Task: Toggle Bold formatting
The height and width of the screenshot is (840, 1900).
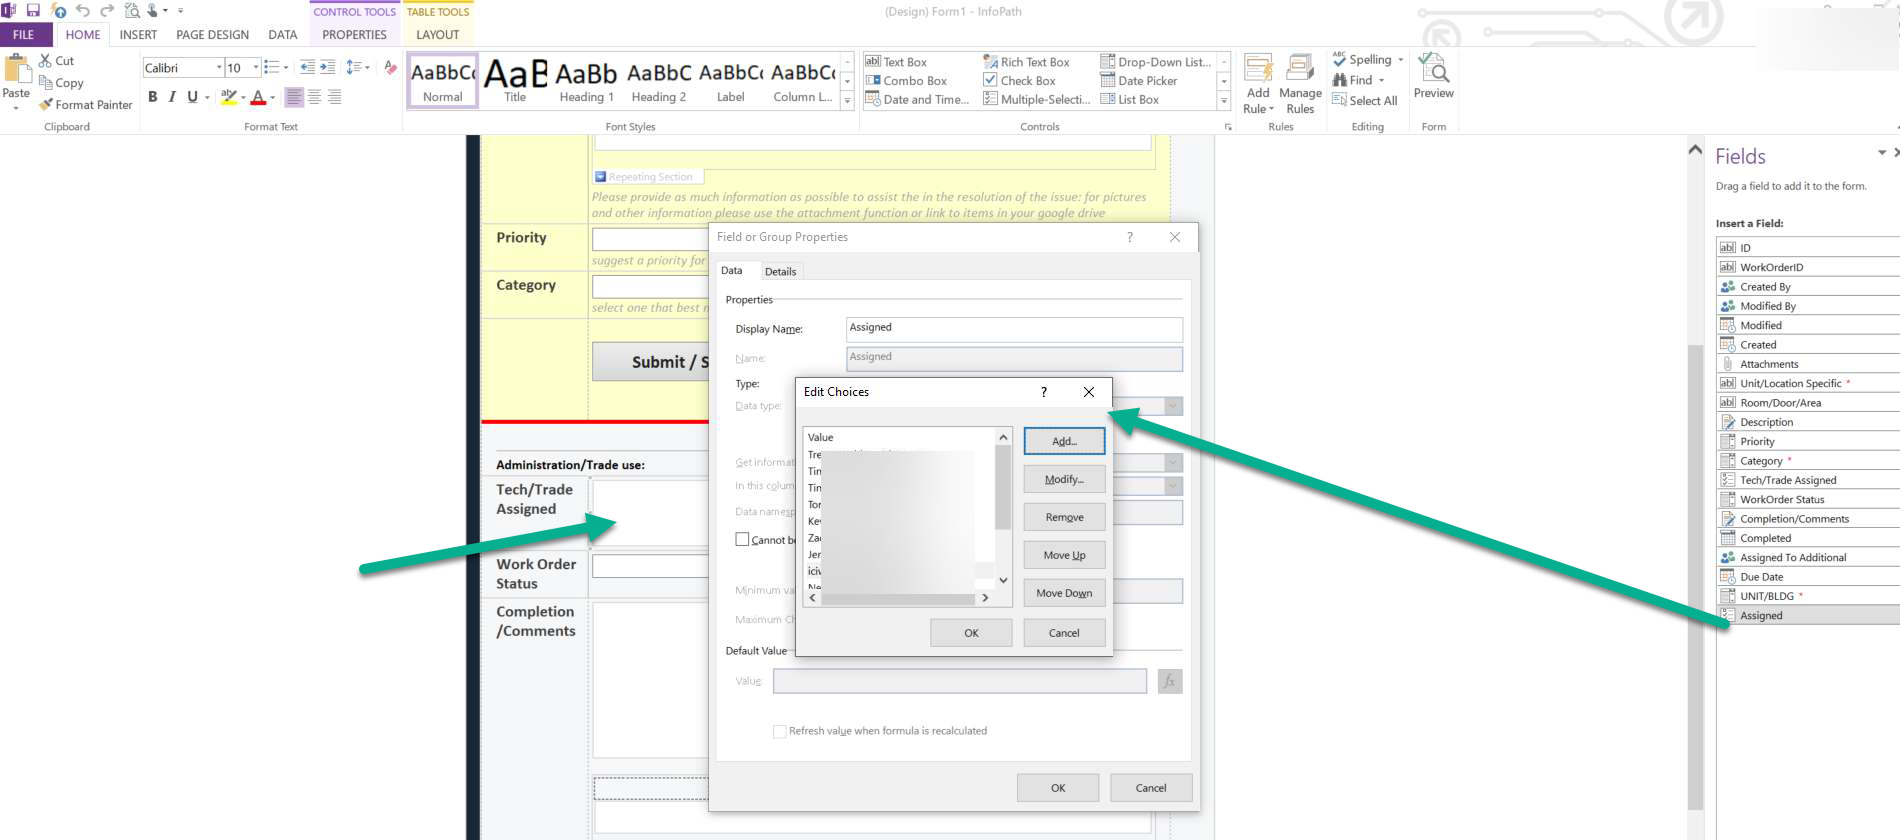Action: (153, 97)
